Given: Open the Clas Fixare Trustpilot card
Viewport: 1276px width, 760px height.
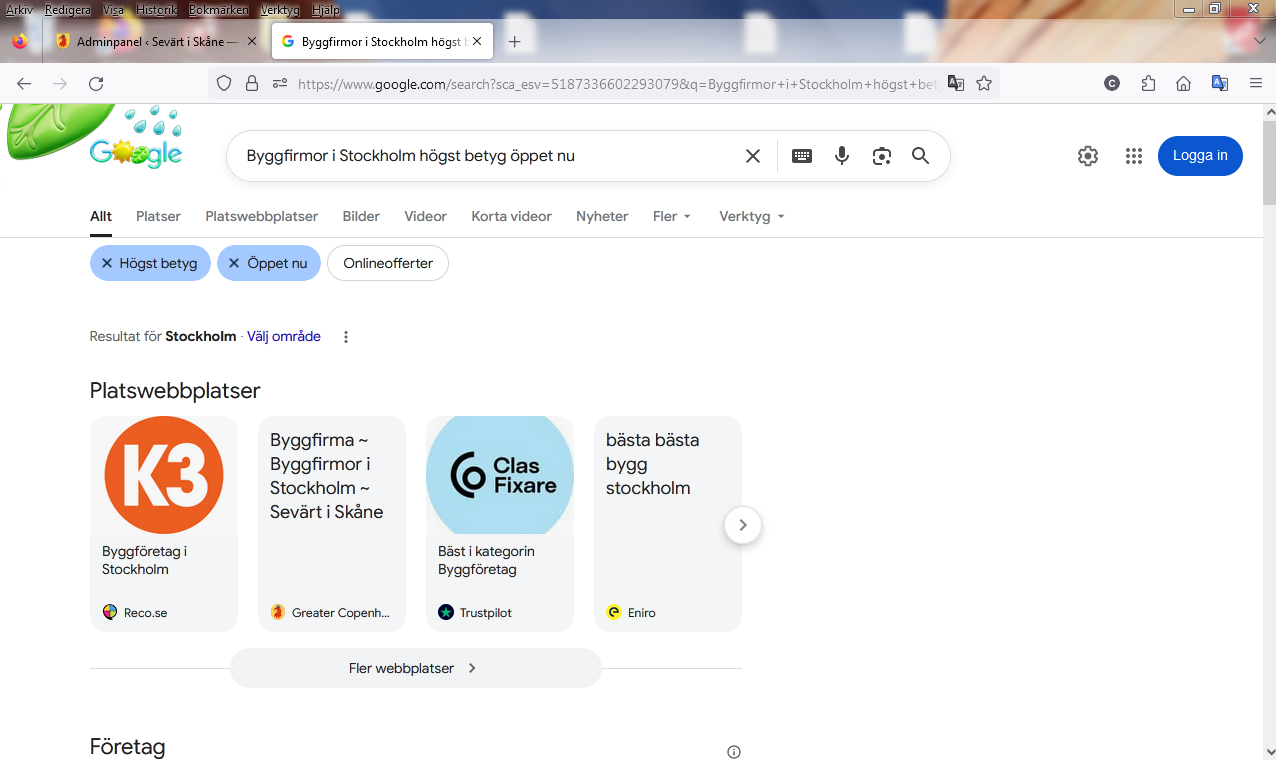Looking at the screenshot, I should [x=500, y=523].
